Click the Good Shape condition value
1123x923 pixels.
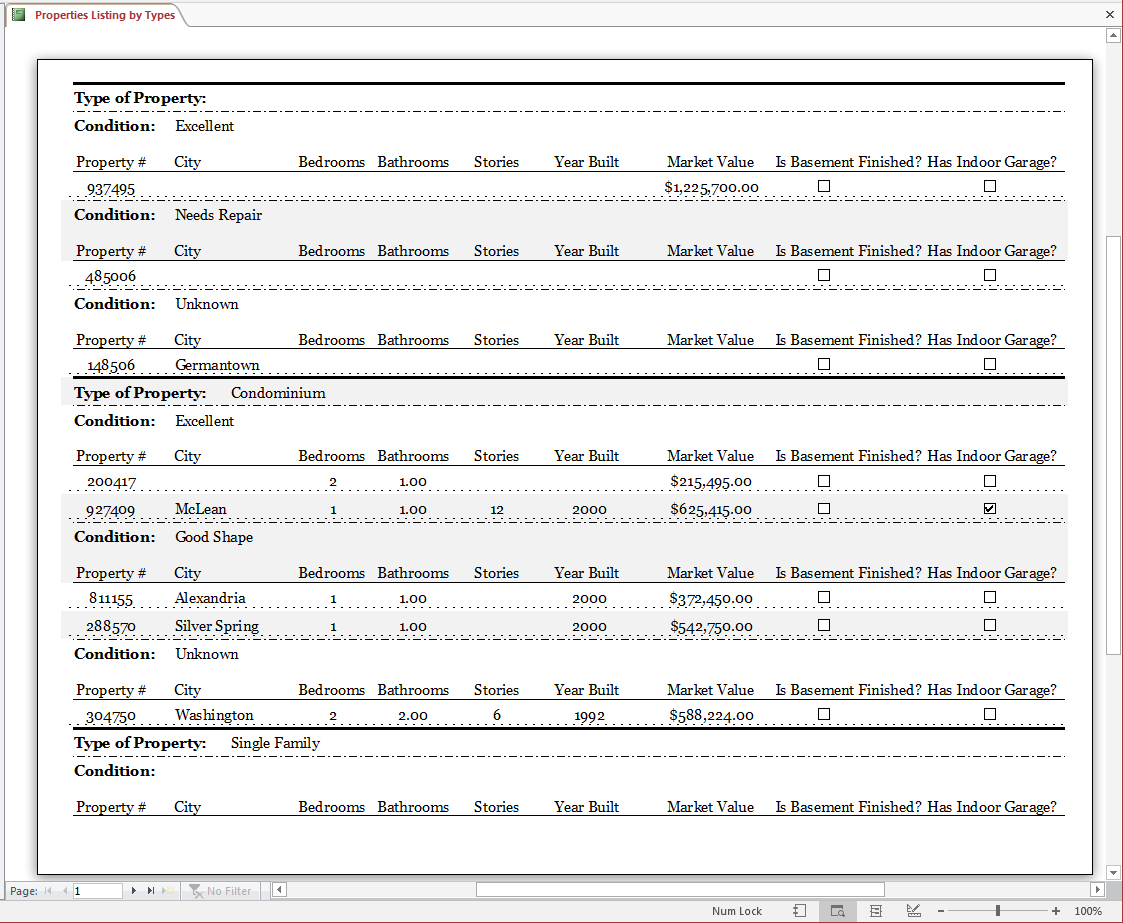pos(214,537)
